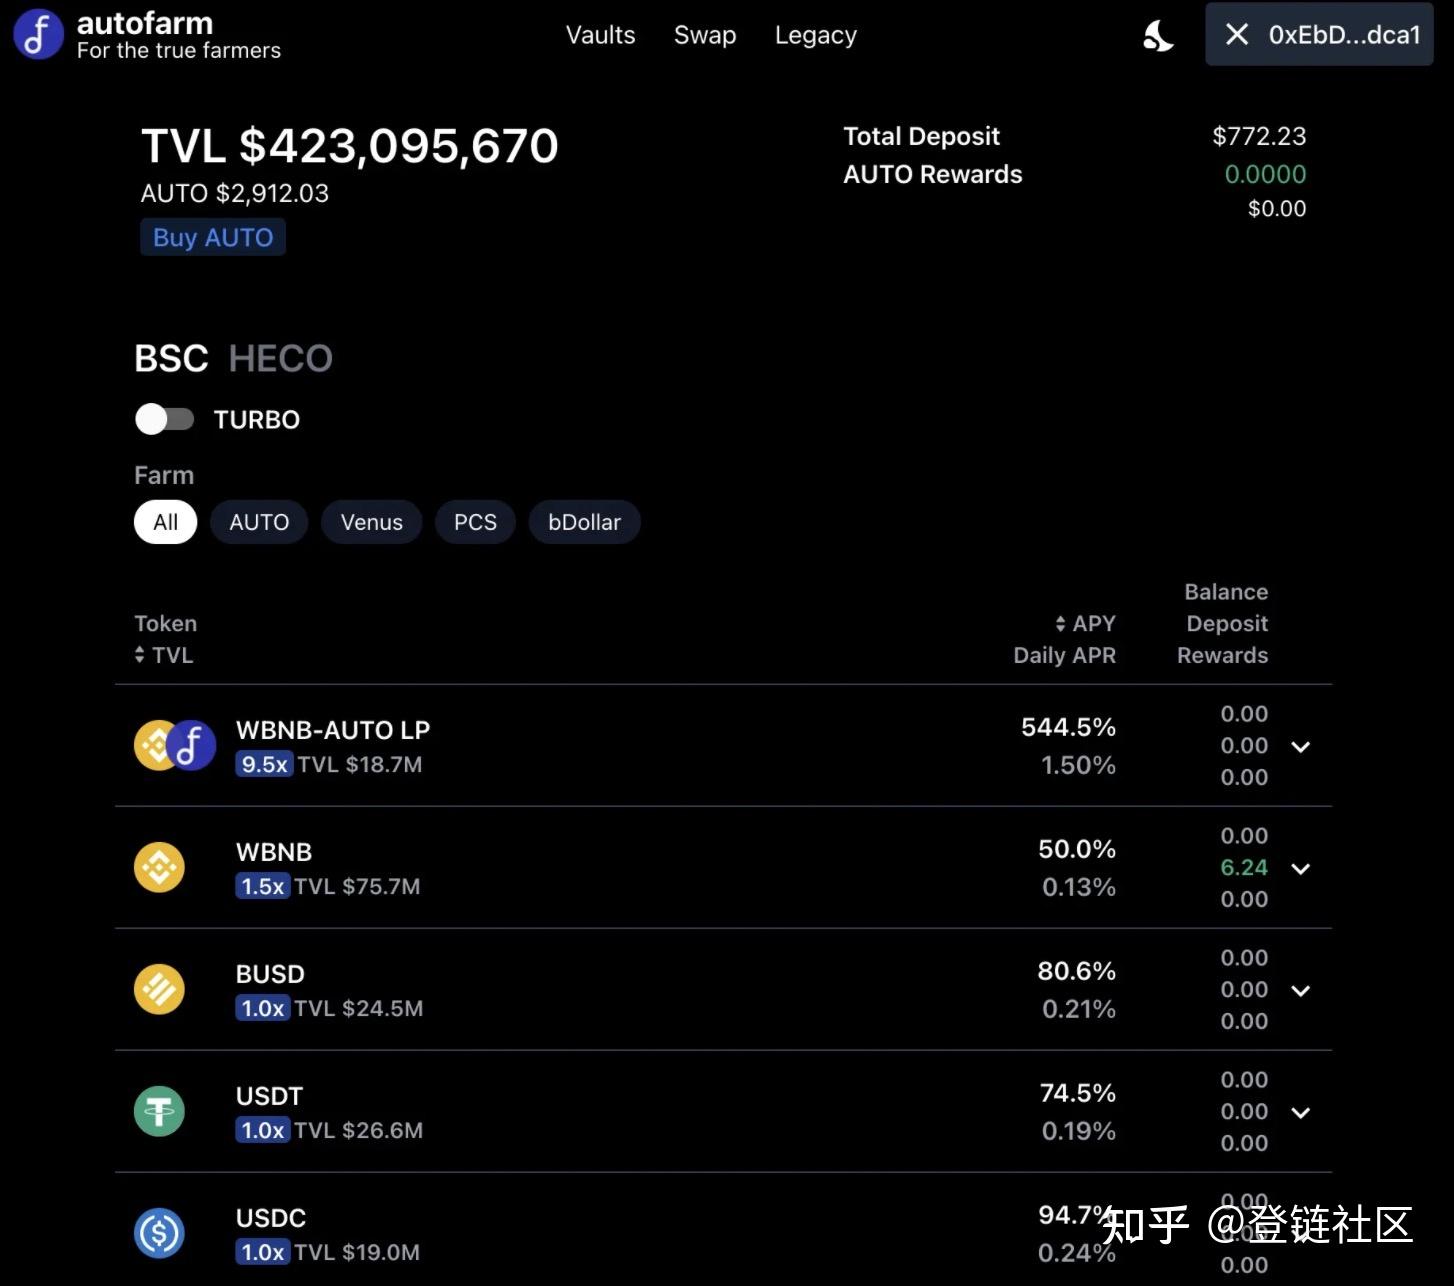
Task: Click the Token column header
Action: (x=165, y=623)
